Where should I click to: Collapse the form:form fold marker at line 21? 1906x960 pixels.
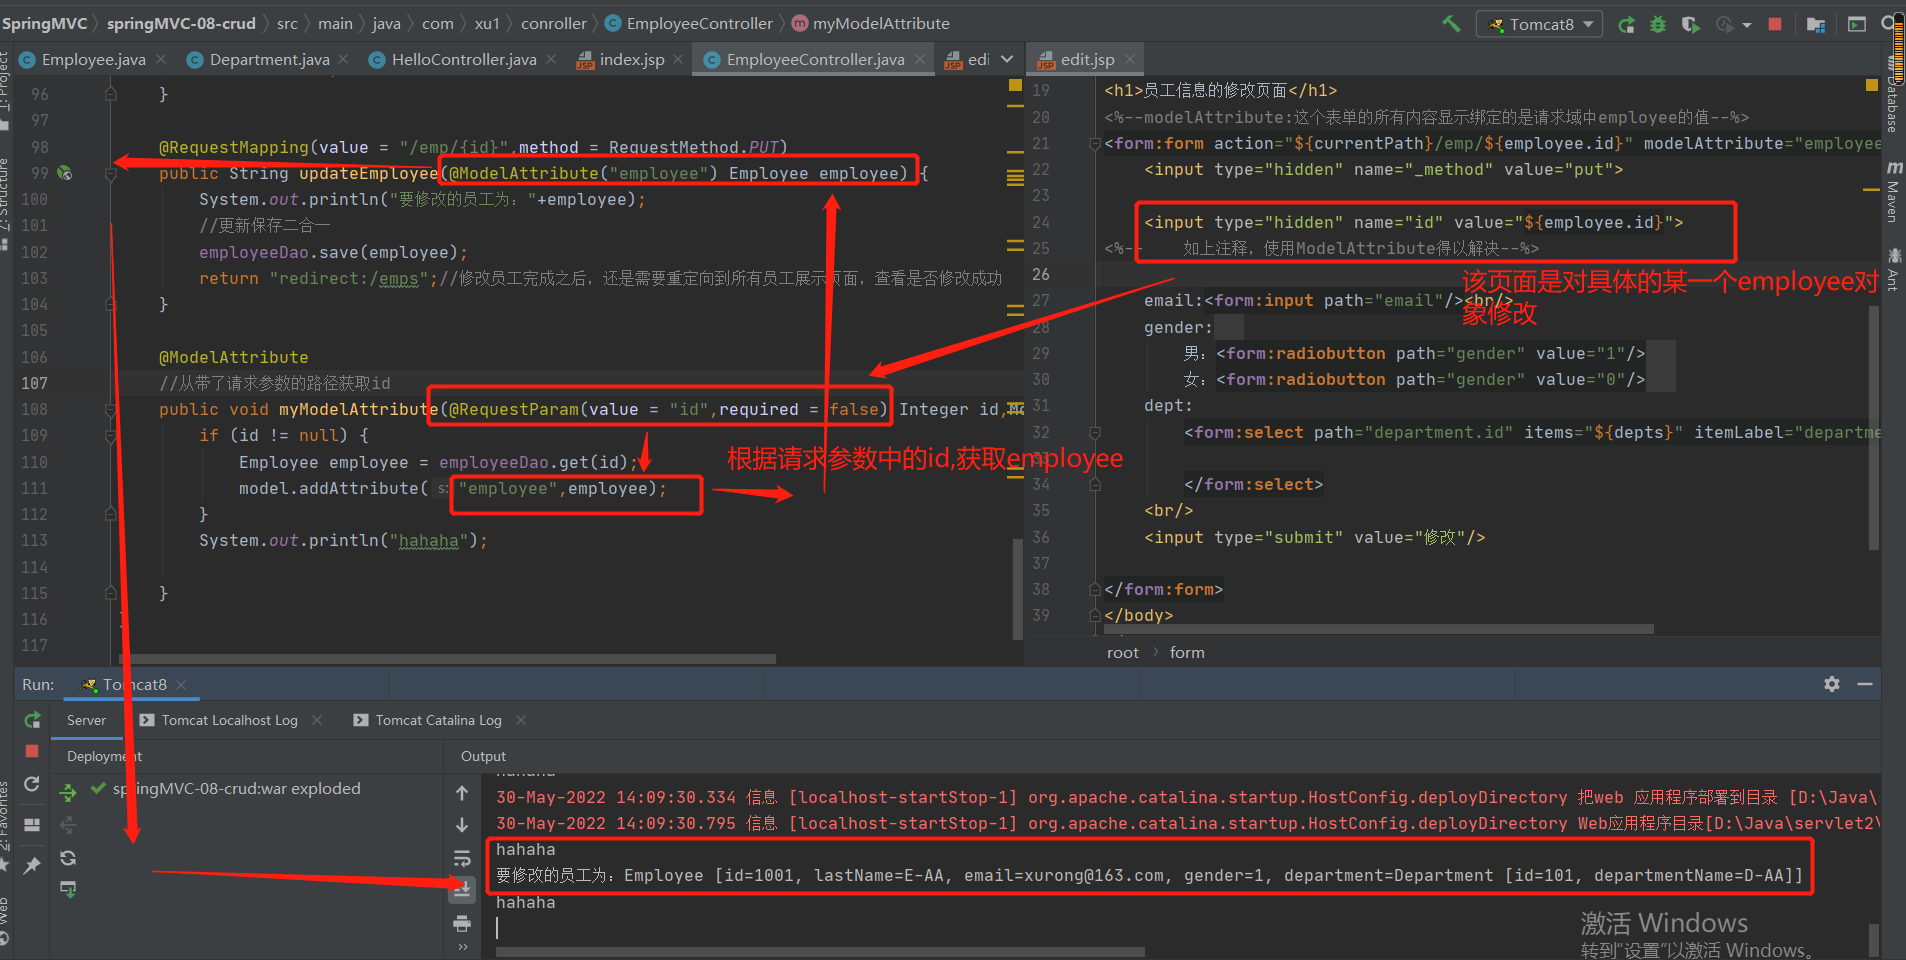click(x=1095, y=144)
